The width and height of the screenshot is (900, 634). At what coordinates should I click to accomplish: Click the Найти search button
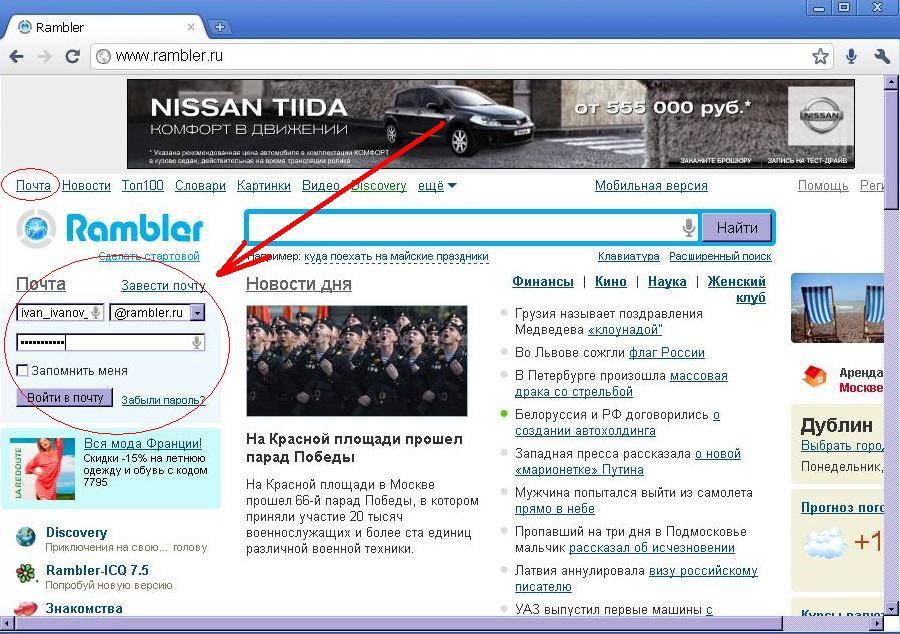(x=737, y=228)
